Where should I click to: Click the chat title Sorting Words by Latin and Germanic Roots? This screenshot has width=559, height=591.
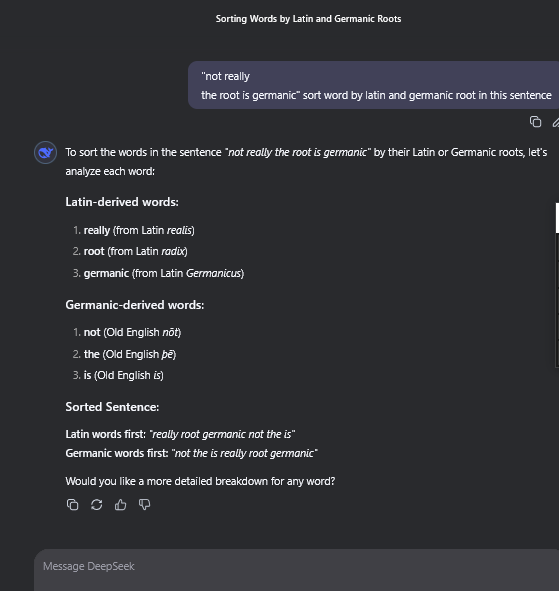click(x=308, y=19)
